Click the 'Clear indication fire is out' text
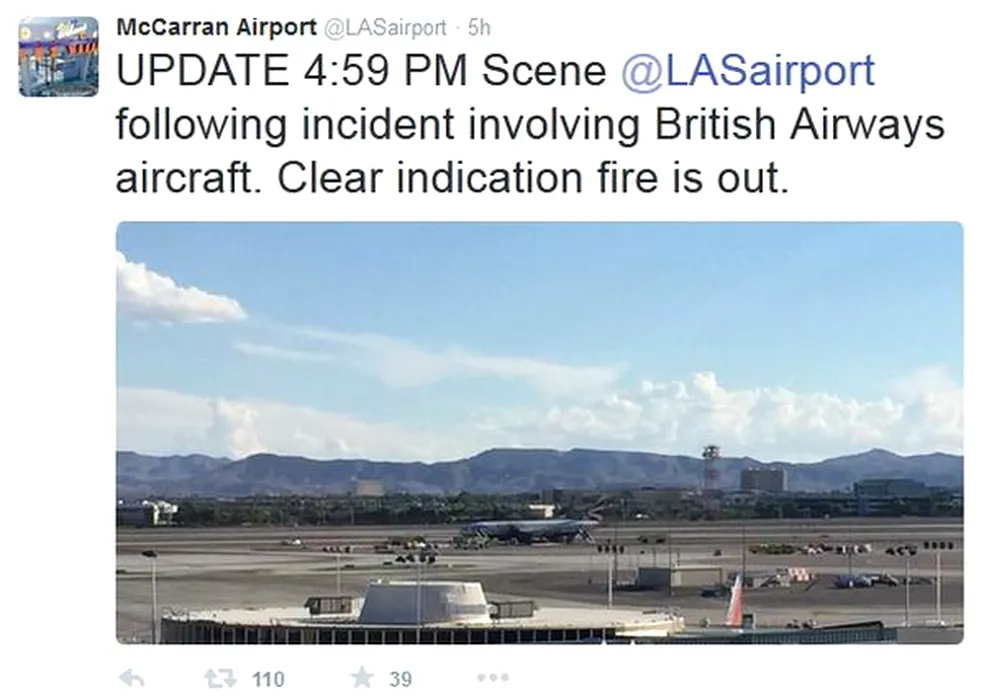 pyautogui.click(x=532, y=178)
